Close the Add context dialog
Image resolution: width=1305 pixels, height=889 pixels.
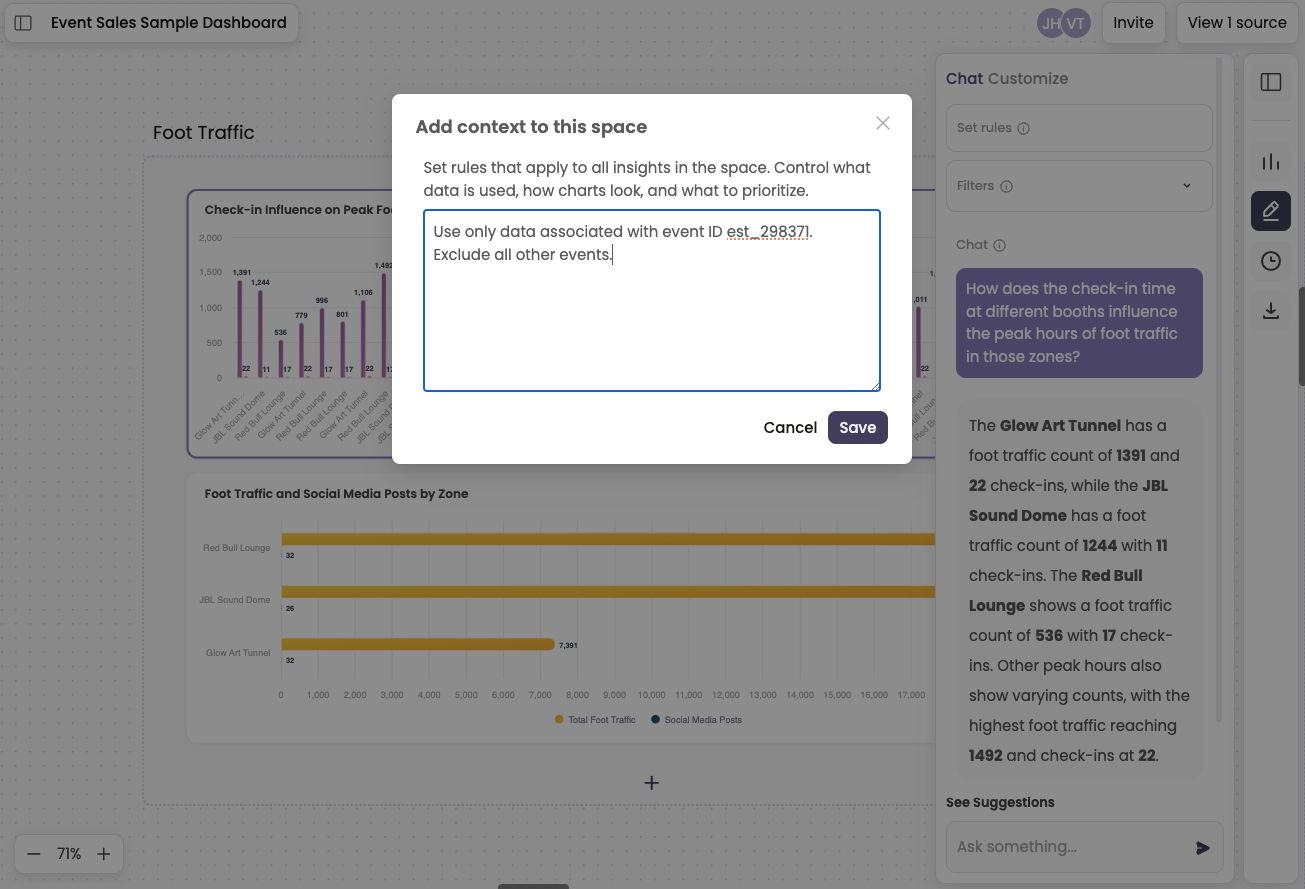(882, 123)
